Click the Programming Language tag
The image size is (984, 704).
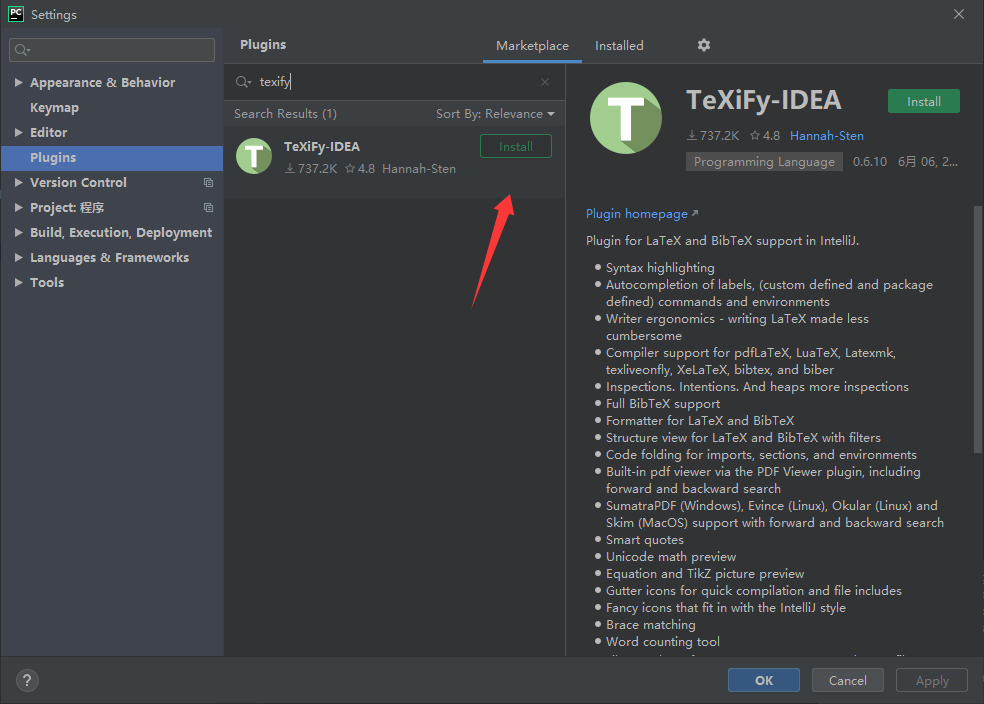click(x=764, y=162)
